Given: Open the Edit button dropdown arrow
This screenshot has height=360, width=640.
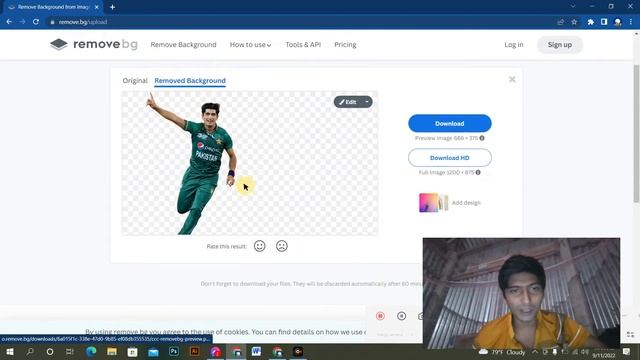Looking at the screenshot, I should (367, 102).
